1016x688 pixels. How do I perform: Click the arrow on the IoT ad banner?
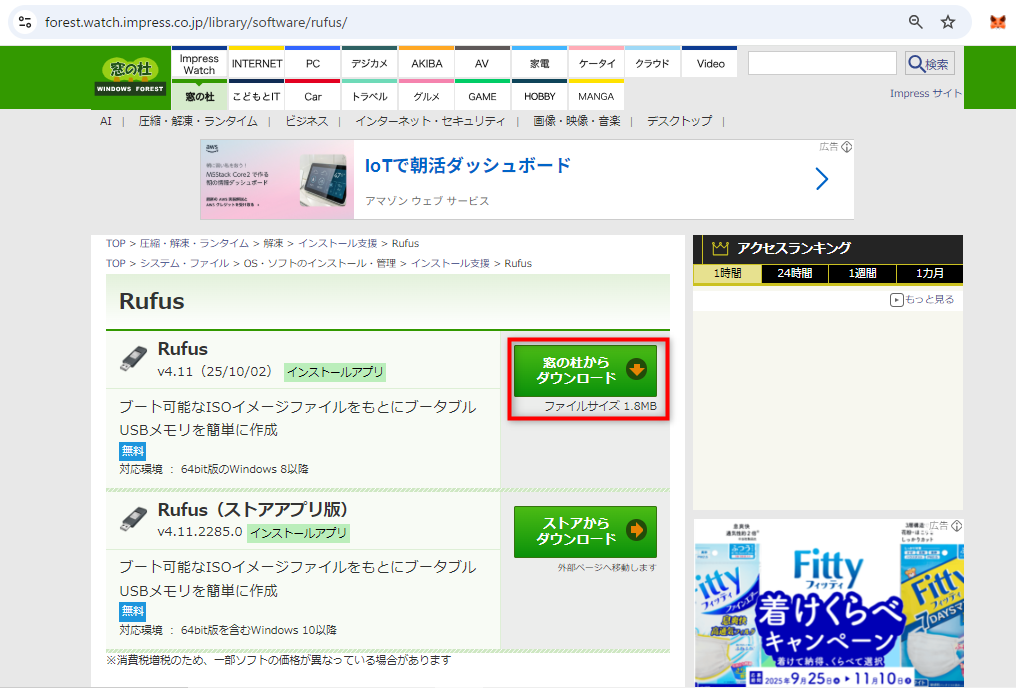click(x=821, y=179)
